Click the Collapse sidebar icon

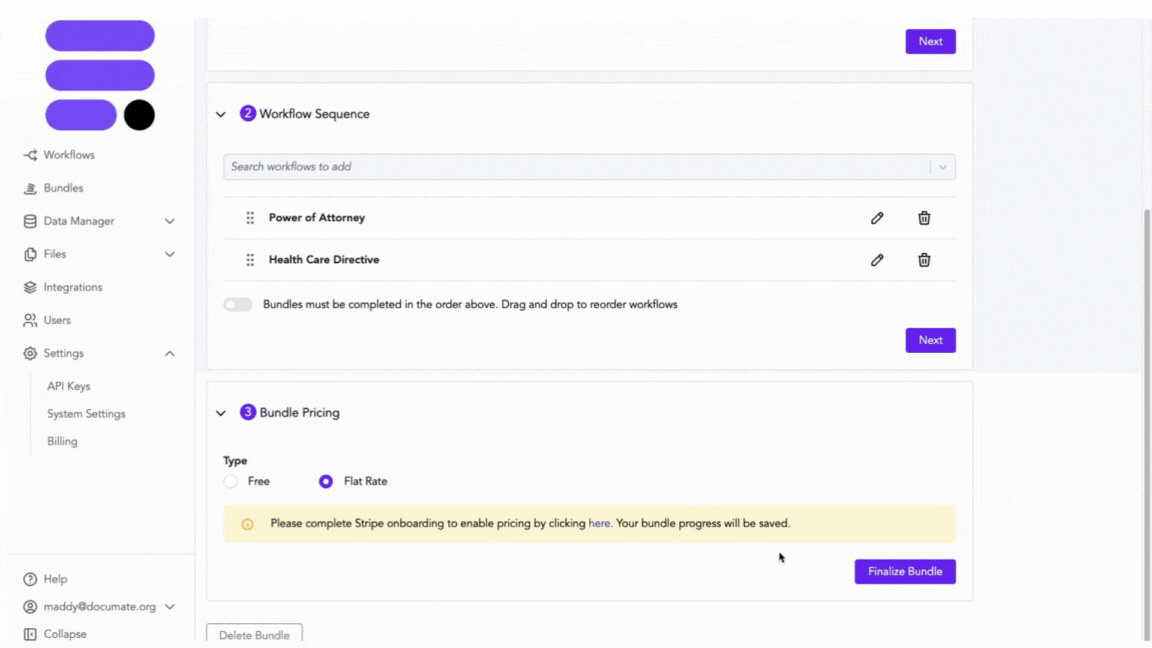(x=30, y=634)
